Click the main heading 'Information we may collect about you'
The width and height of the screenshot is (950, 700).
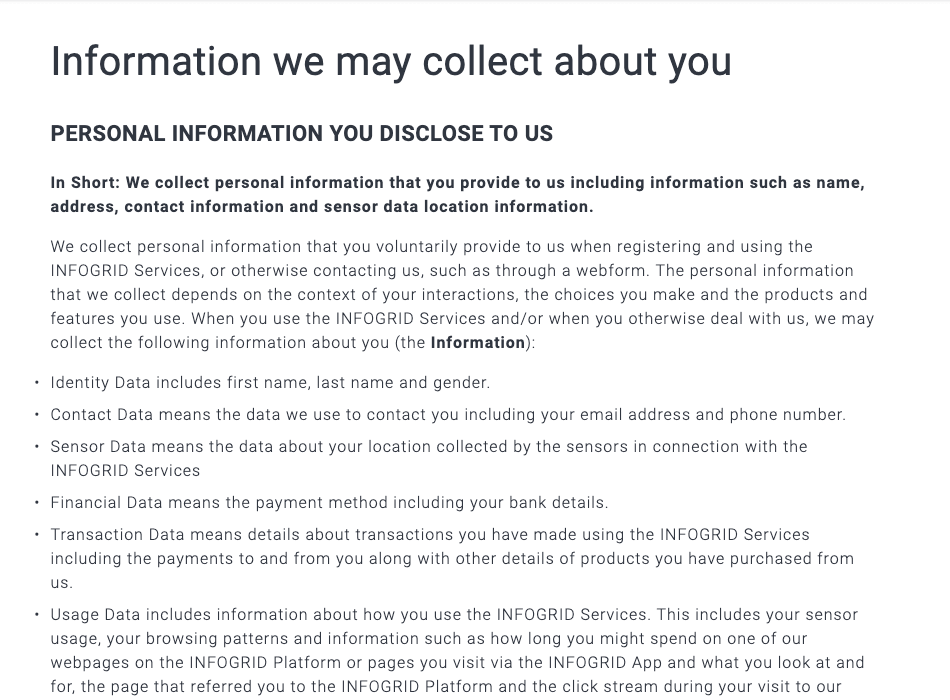391,62
